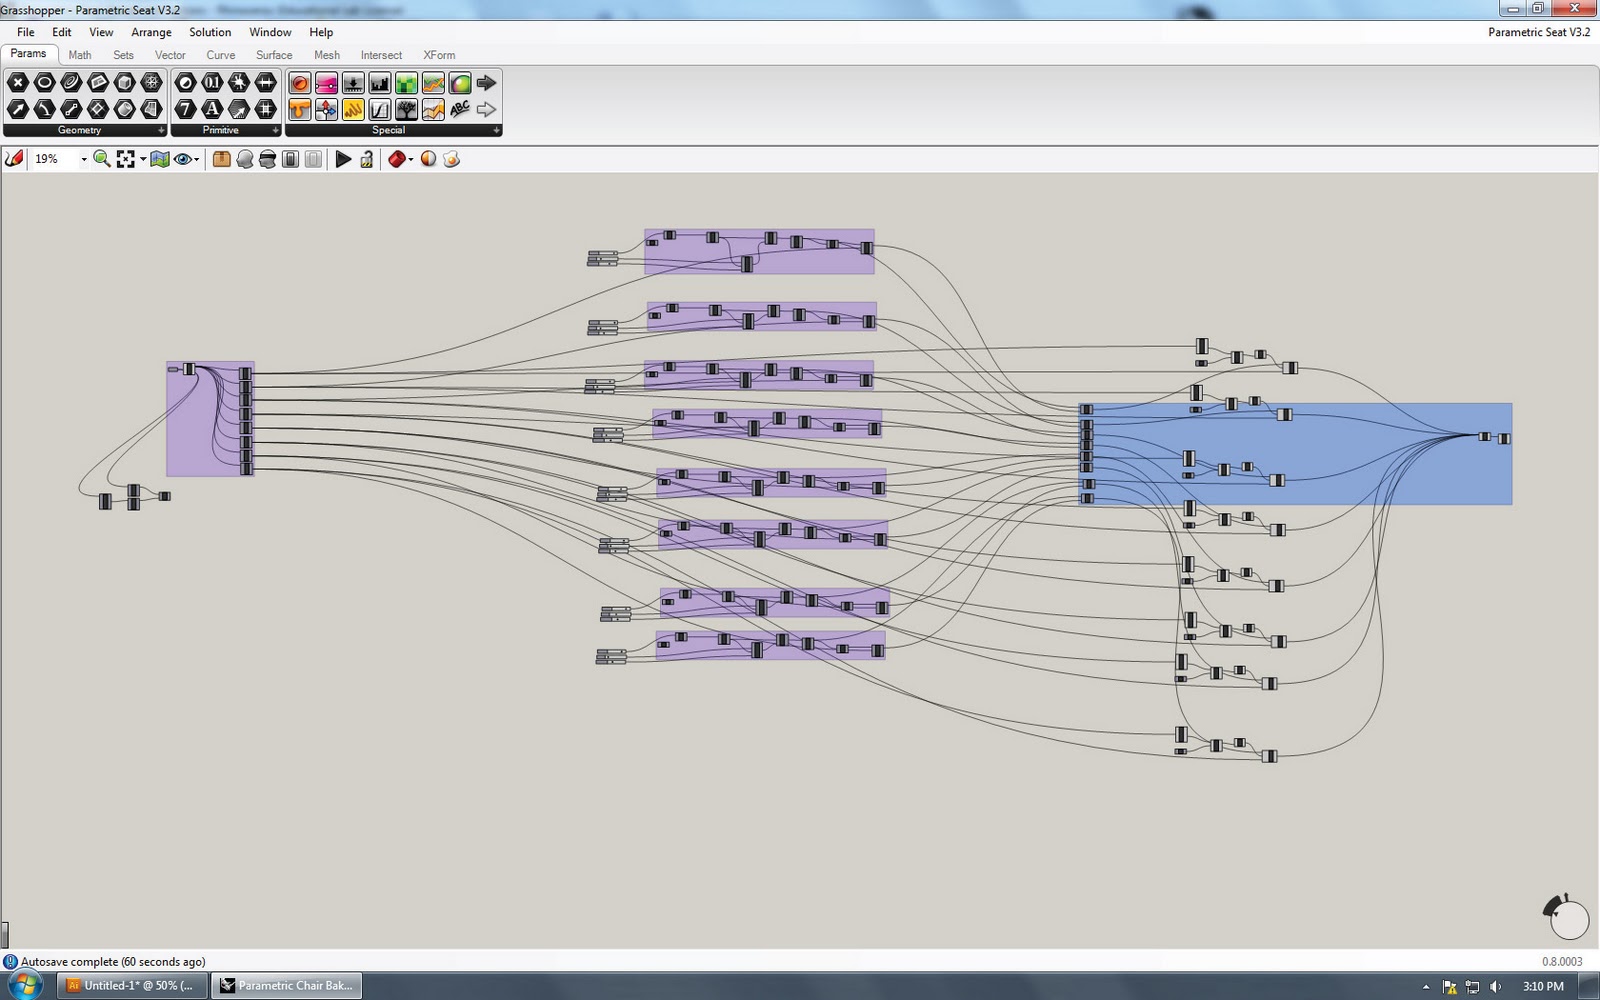Screen dimensions: 1600x1000
Task: Select the Text parameter icon labeled A
Action: click(212, 111)
